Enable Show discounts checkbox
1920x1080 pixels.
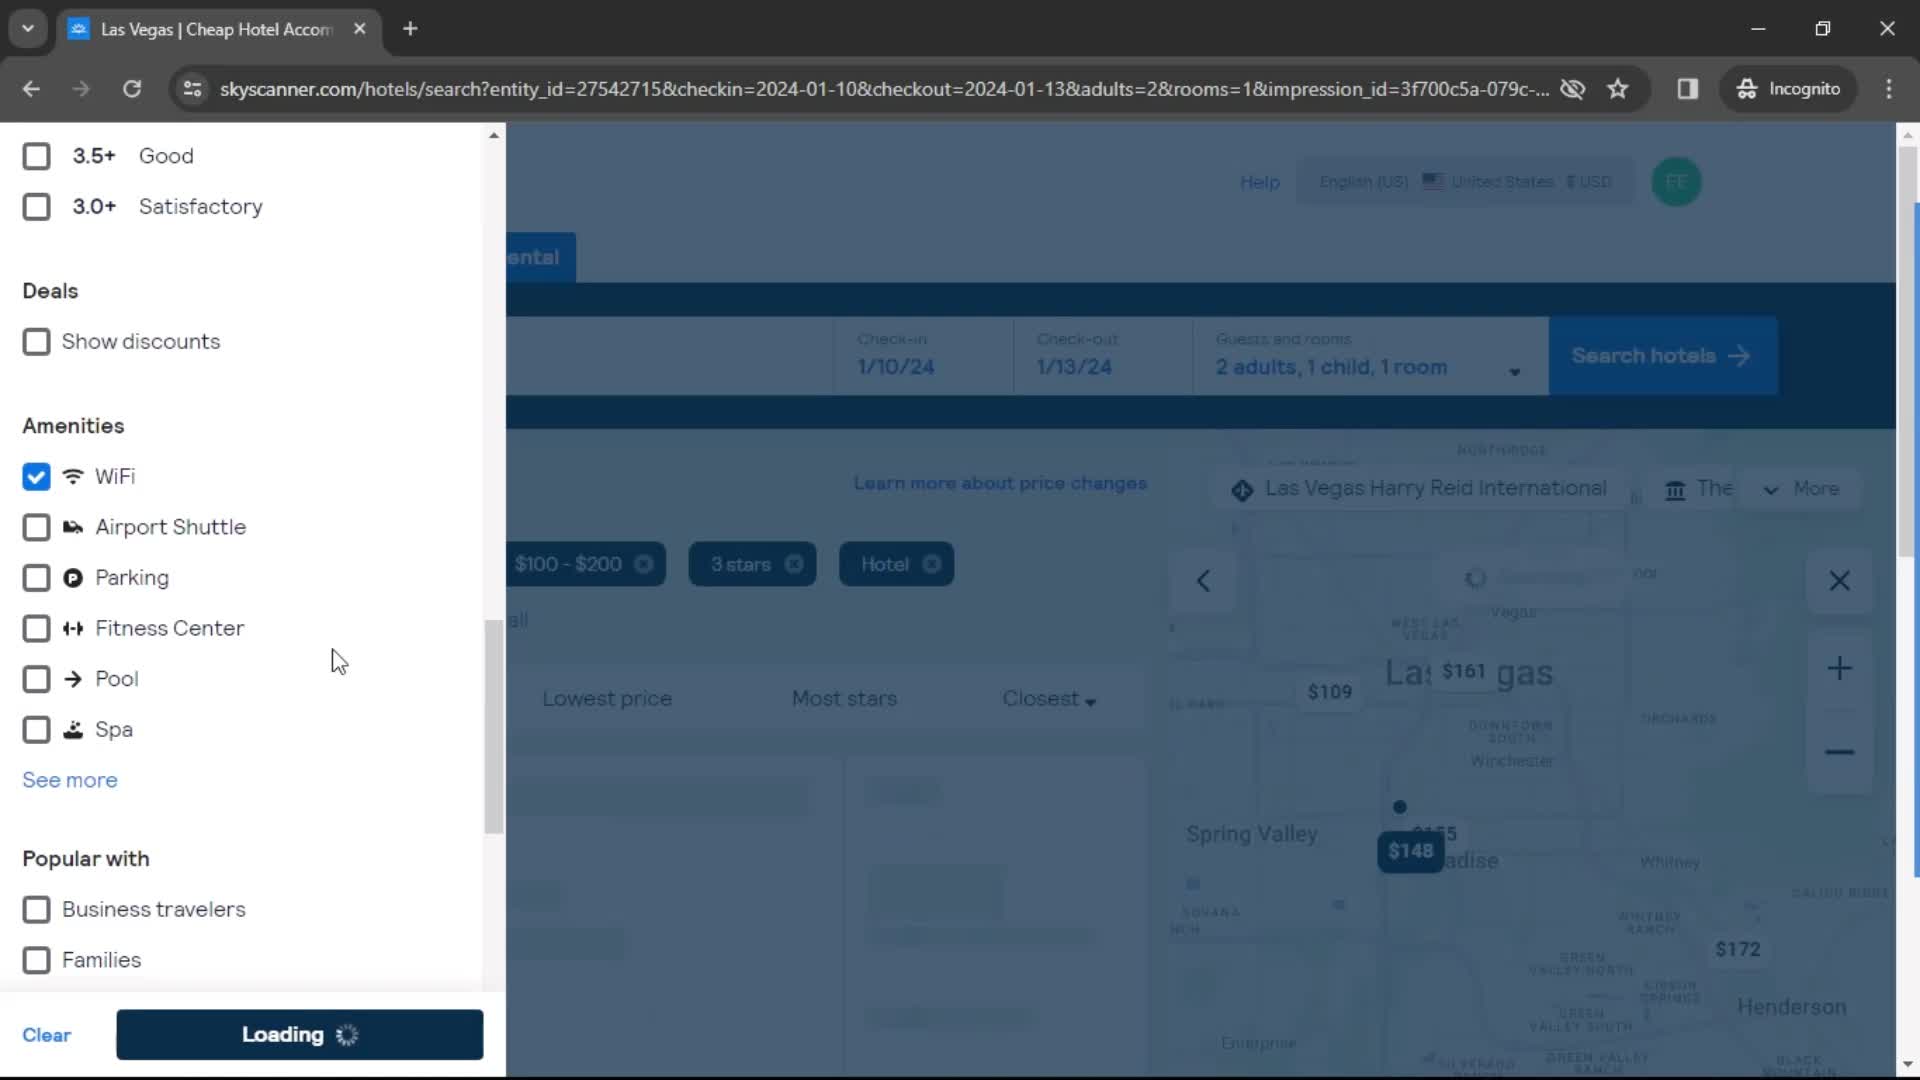(x=36, y=342)
